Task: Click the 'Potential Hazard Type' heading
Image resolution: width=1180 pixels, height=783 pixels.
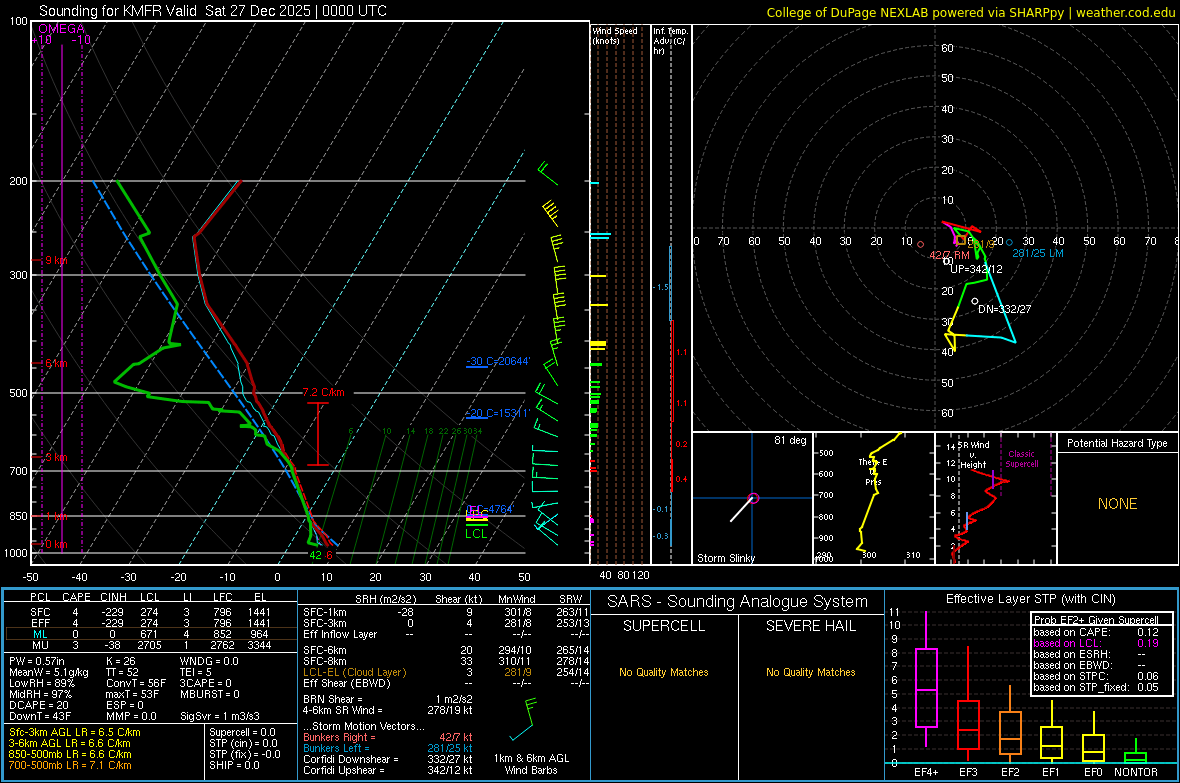Action: click(x=1117, y=443)
